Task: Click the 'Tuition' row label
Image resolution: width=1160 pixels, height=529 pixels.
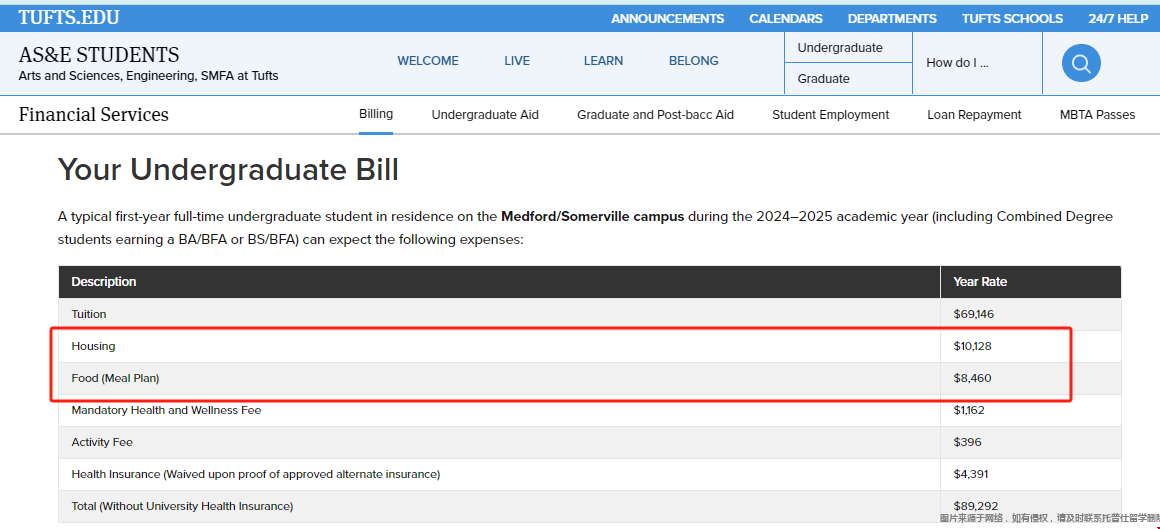Action: coord(89,314)
